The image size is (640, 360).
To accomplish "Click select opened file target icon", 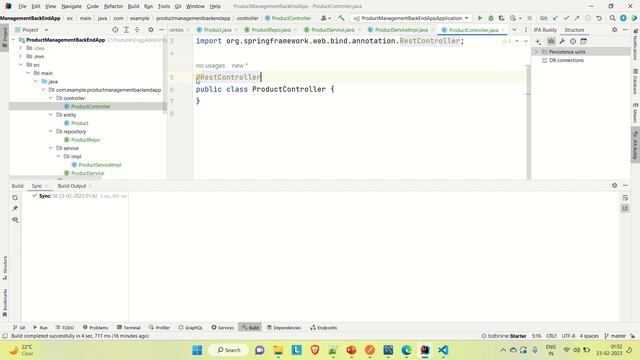I will pos(115,30).
